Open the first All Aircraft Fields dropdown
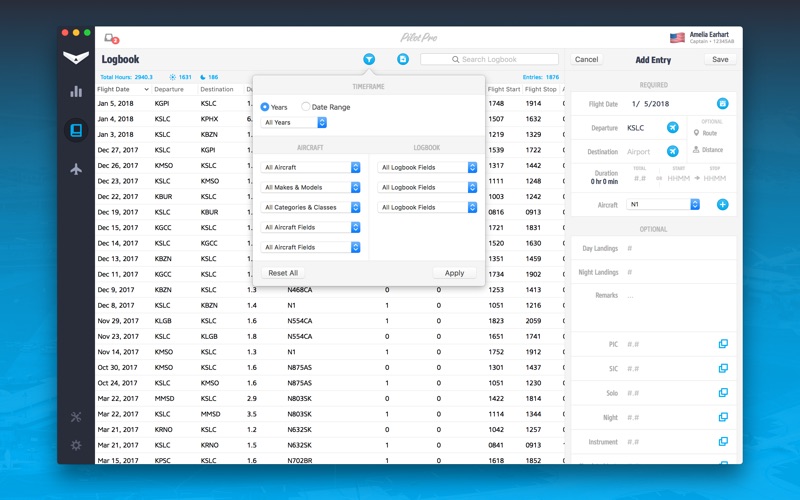The image size is (800, 500). pyautogui.click(x=311, y=227)
